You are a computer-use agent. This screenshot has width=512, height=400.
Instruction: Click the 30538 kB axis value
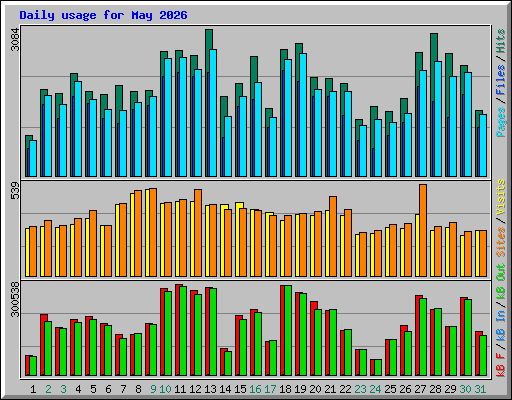(15, 299)
